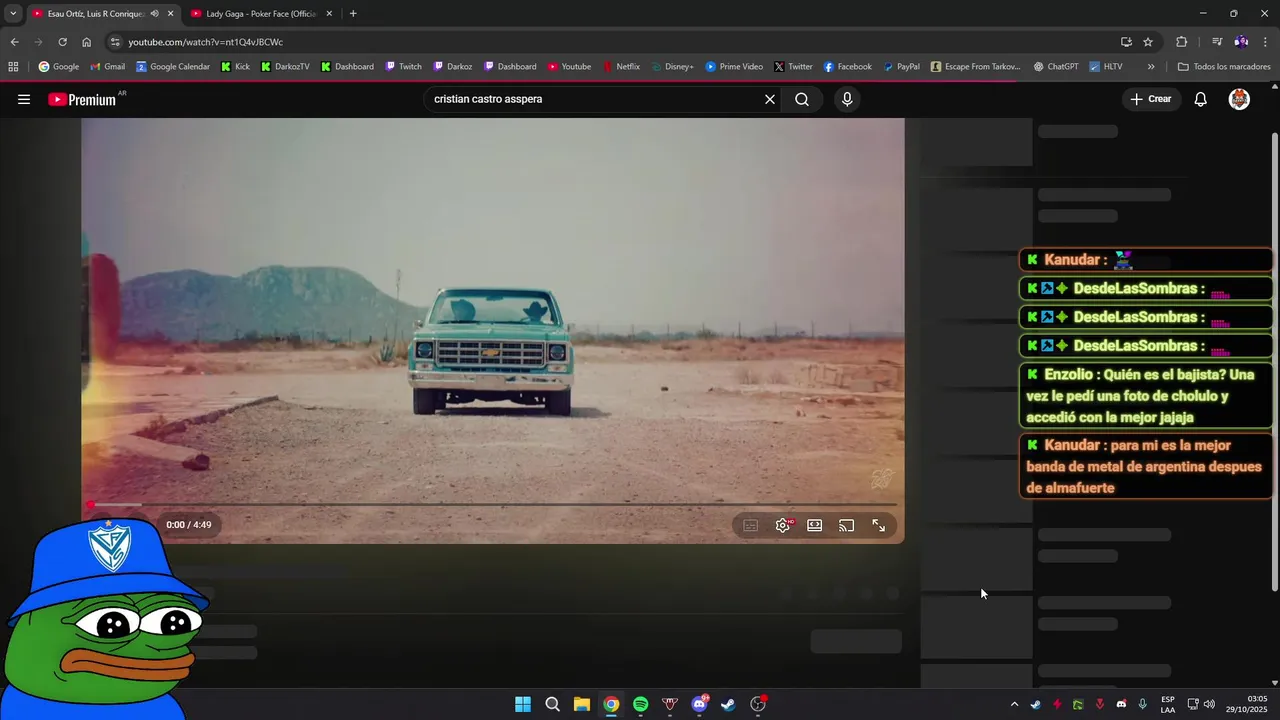
Task: Open the Chrome extensions puzzle menu
Action: coord(1182,42)
